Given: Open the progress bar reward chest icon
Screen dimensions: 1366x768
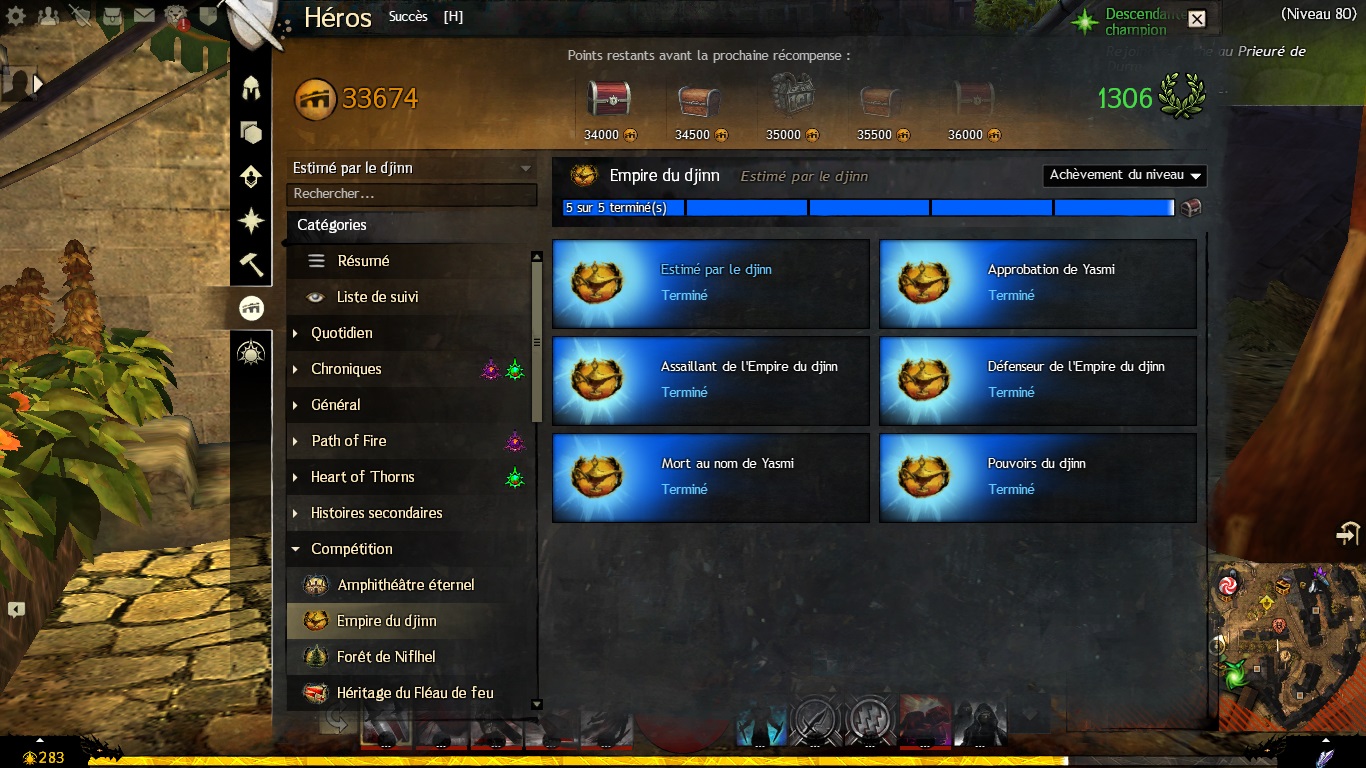Looking at the screenshot, I should click(1190, 208).
